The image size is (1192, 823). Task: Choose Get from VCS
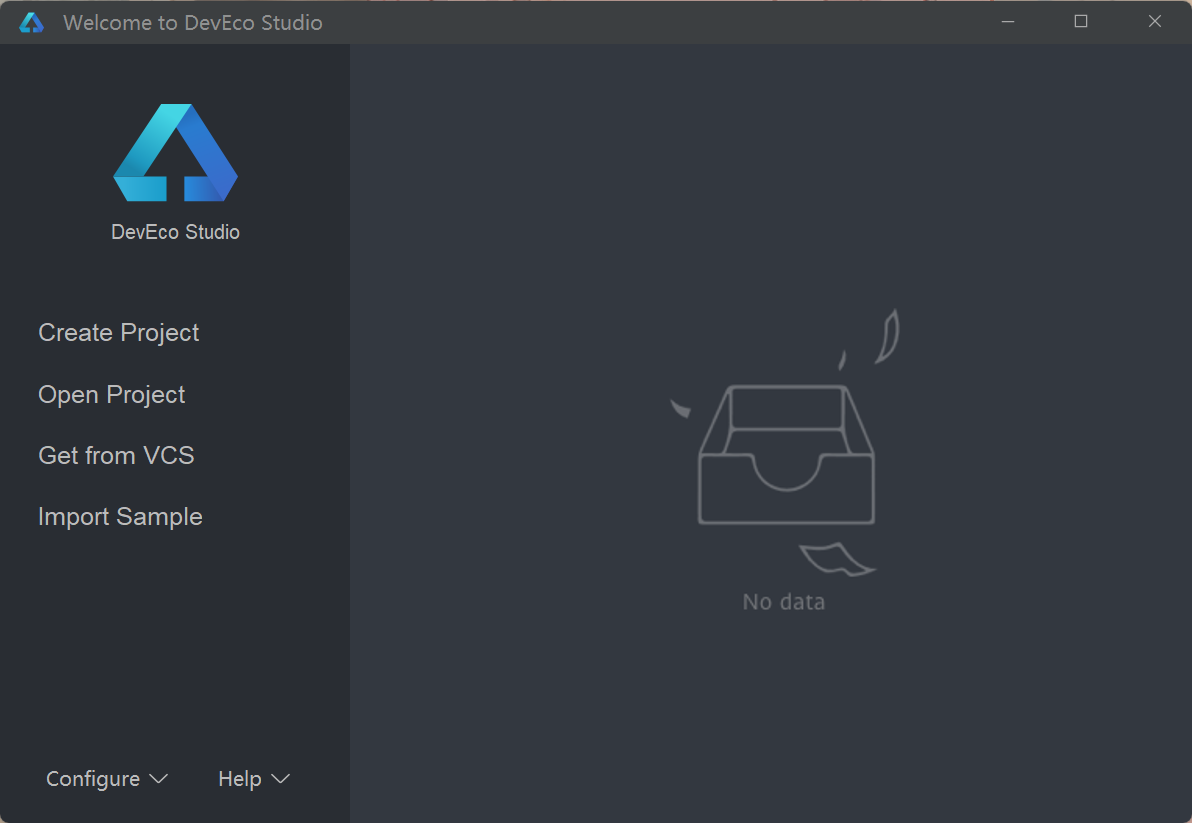click(x=116, y=455)
